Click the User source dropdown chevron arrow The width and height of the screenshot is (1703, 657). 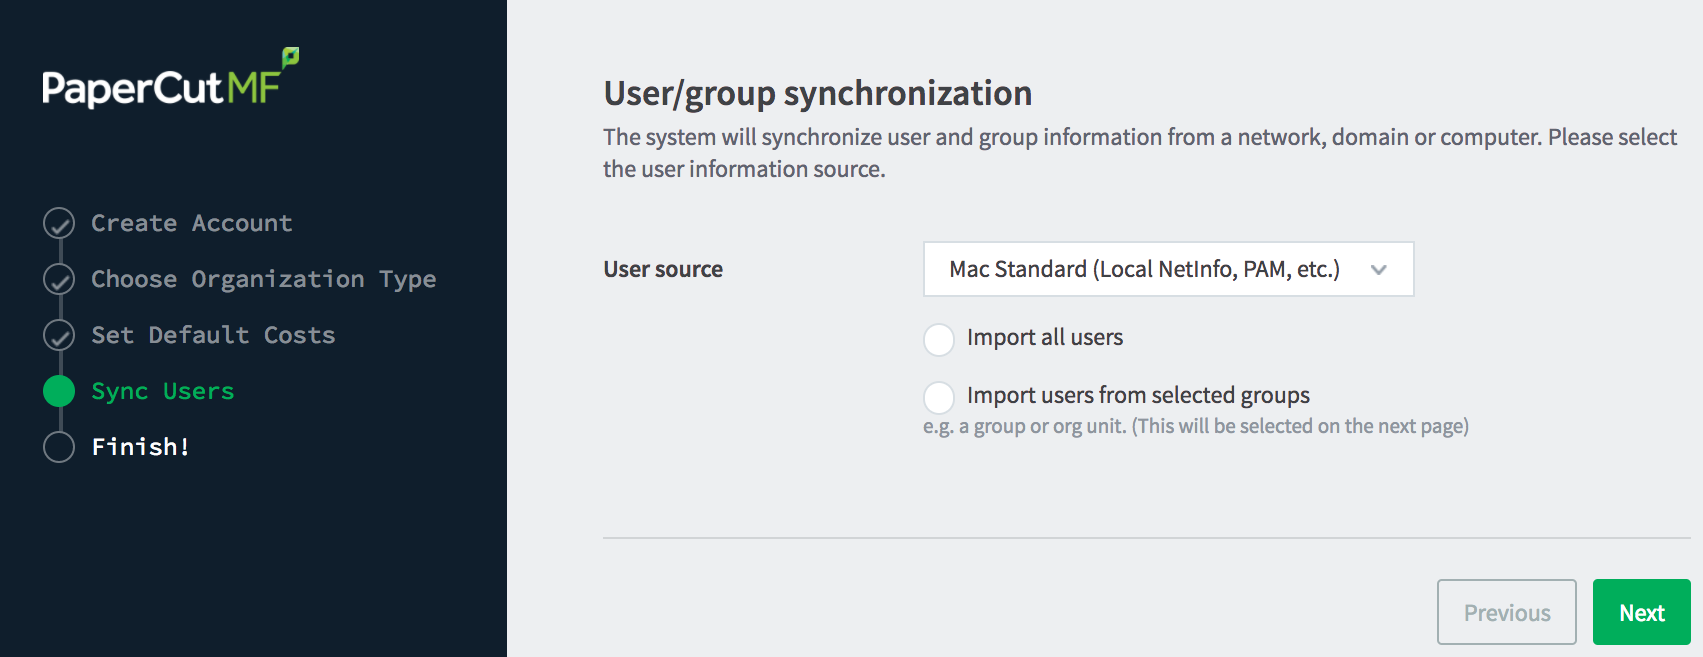1379,270
